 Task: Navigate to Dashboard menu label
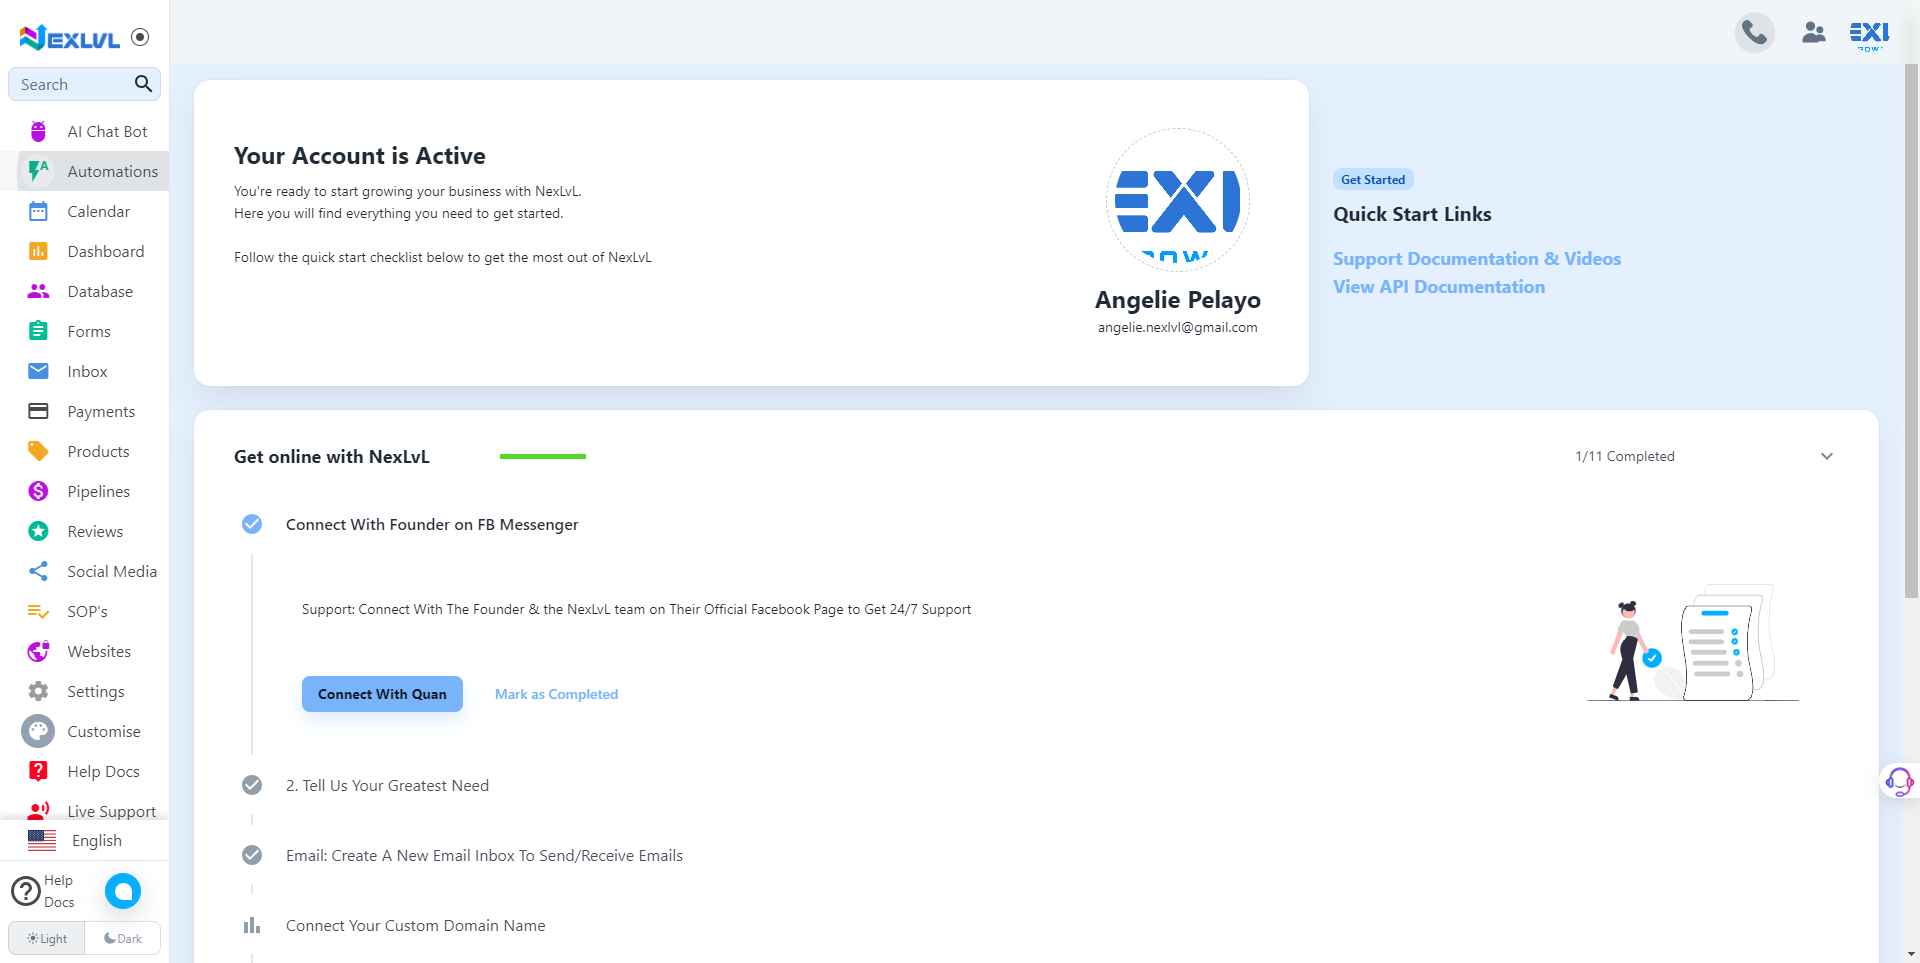tap(105, 251)
